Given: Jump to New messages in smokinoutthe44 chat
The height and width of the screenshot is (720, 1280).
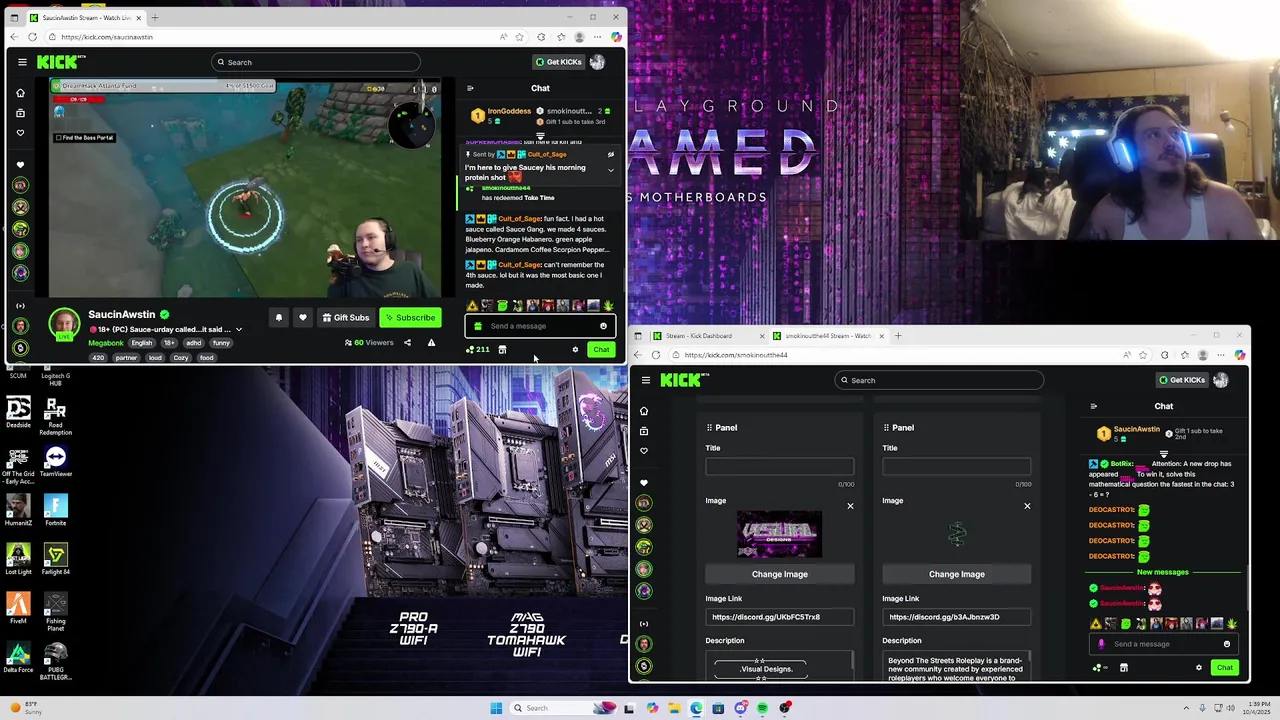Looking at the screenshot, I should pyautogui.click(x=1163, y=572).
